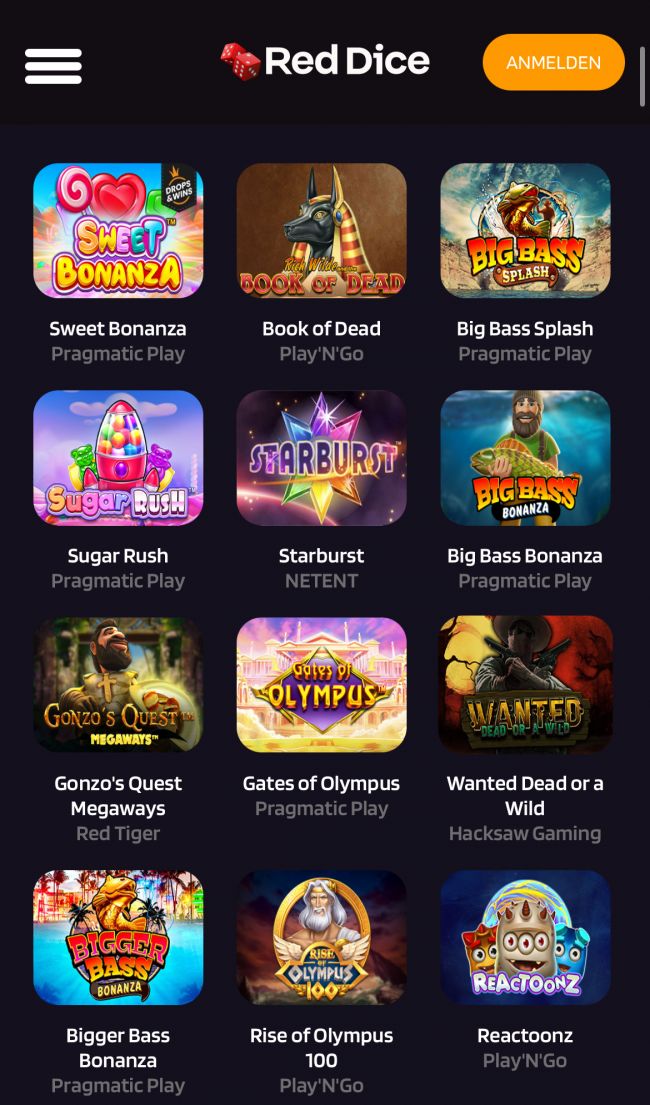650x1105 pixels.
Task: Click the Starburst title text
Action: pos(321,555)
